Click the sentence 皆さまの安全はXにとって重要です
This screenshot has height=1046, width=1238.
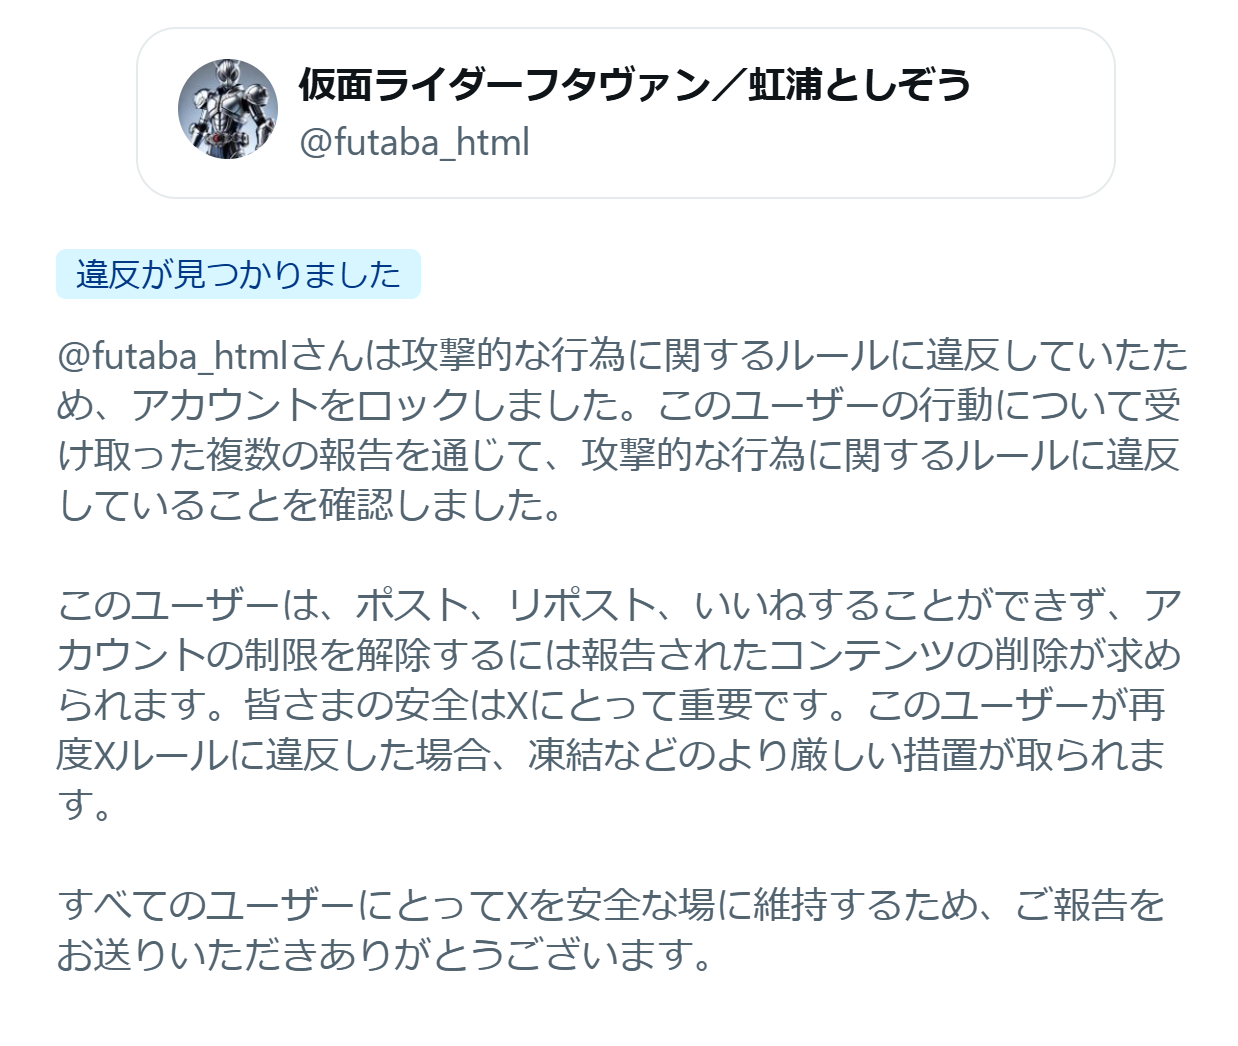[x=534, y=706]
